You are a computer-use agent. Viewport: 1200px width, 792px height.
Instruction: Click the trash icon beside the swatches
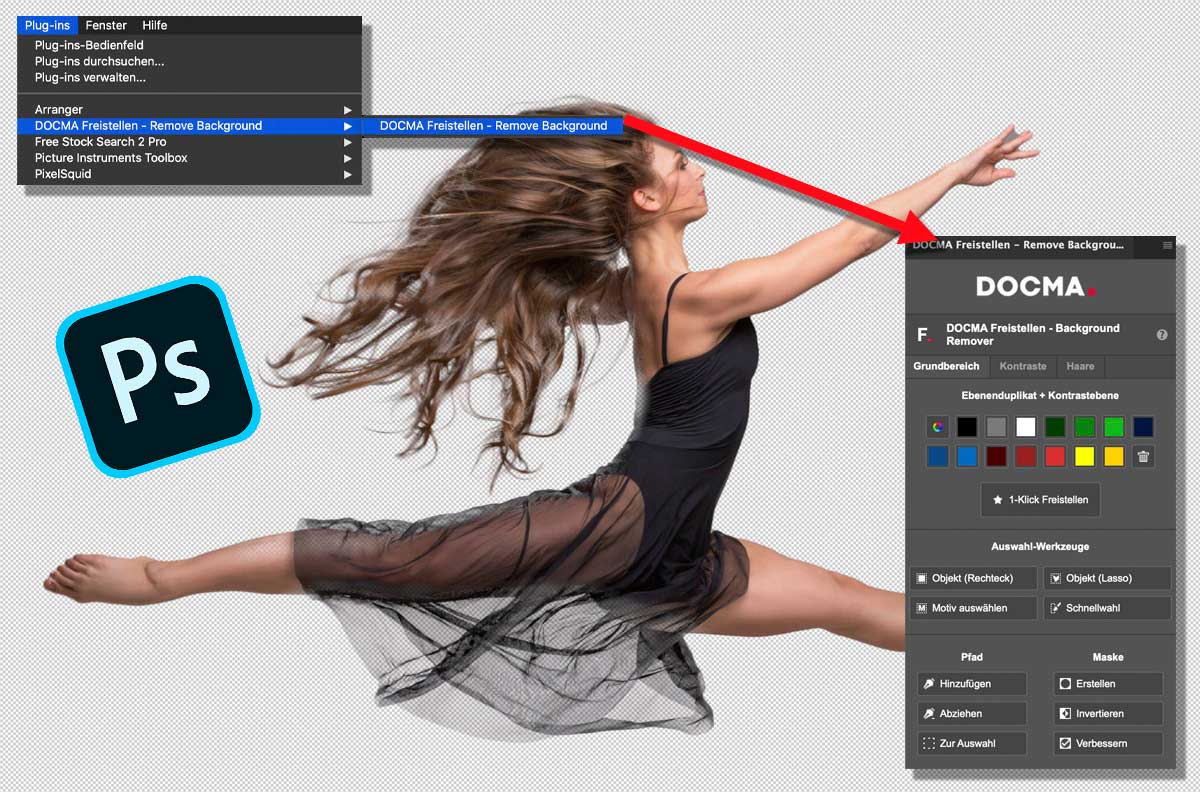1144,456
